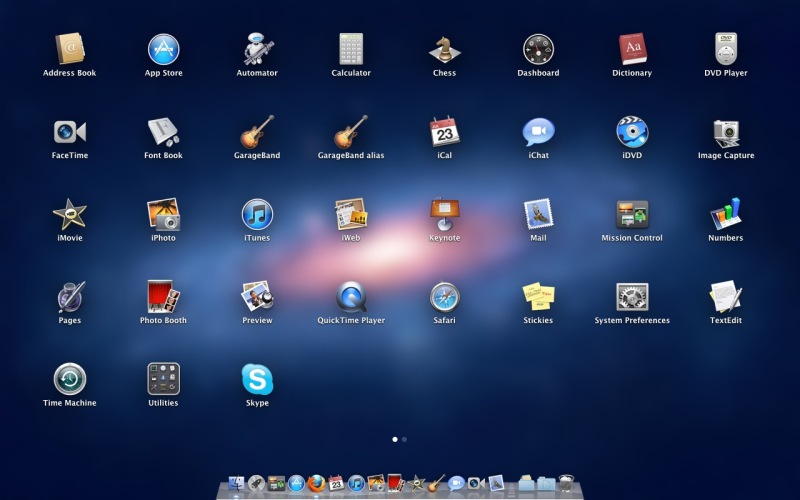Launch Skype
Image resolution: width=800 pixels, height=500 pixels.
pos(257,379)
